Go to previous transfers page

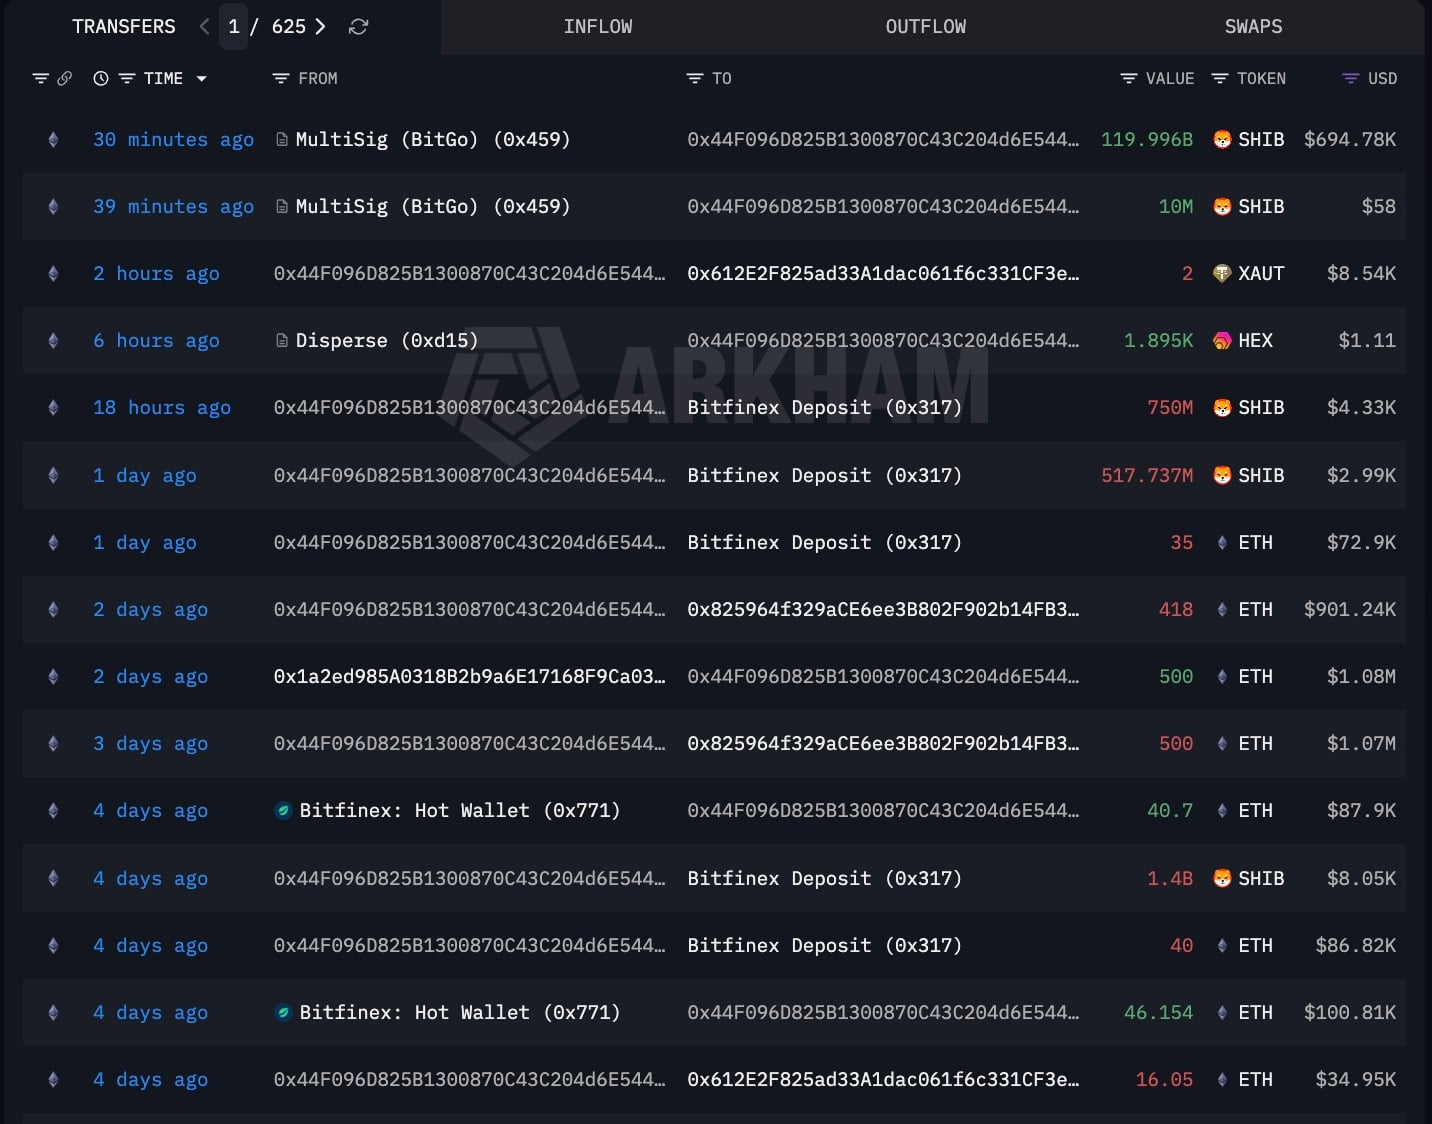(205, 27)
